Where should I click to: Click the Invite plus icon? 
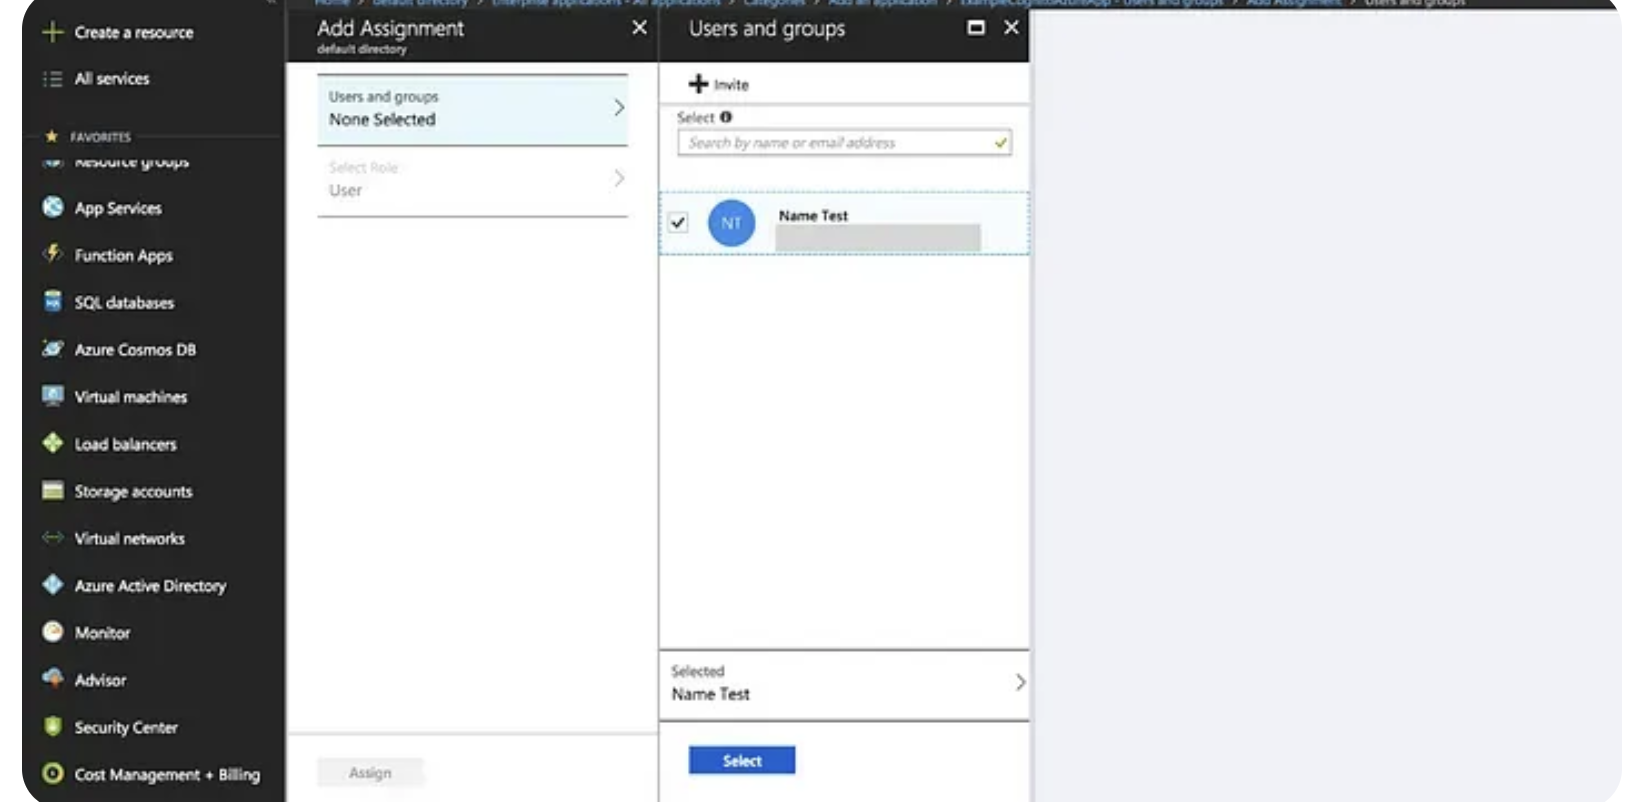698,84
